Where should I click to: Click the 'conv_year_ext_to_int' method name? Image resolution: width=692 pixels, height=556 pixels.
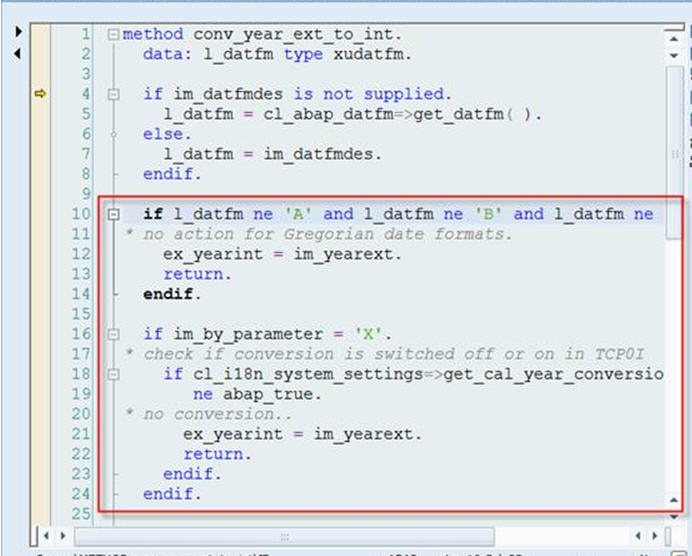pos(293,34)
